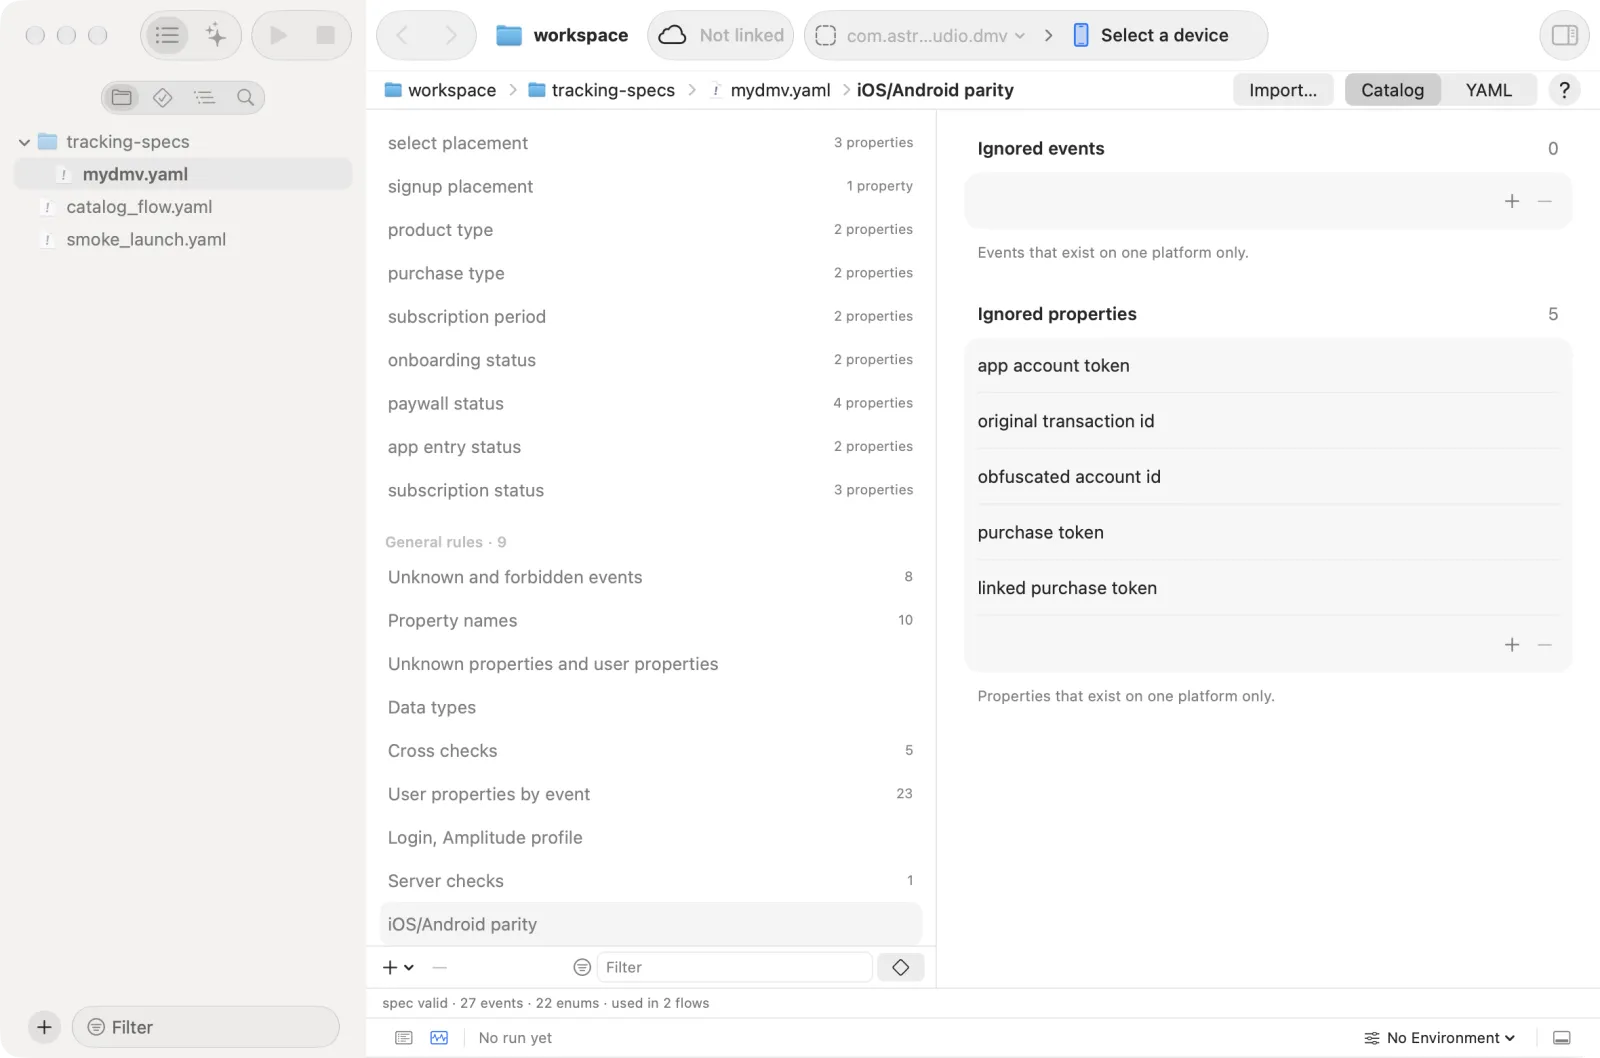Go back with the left arrow
The height and width of the screenshot is (1058, 1600).
coord(402,35)
